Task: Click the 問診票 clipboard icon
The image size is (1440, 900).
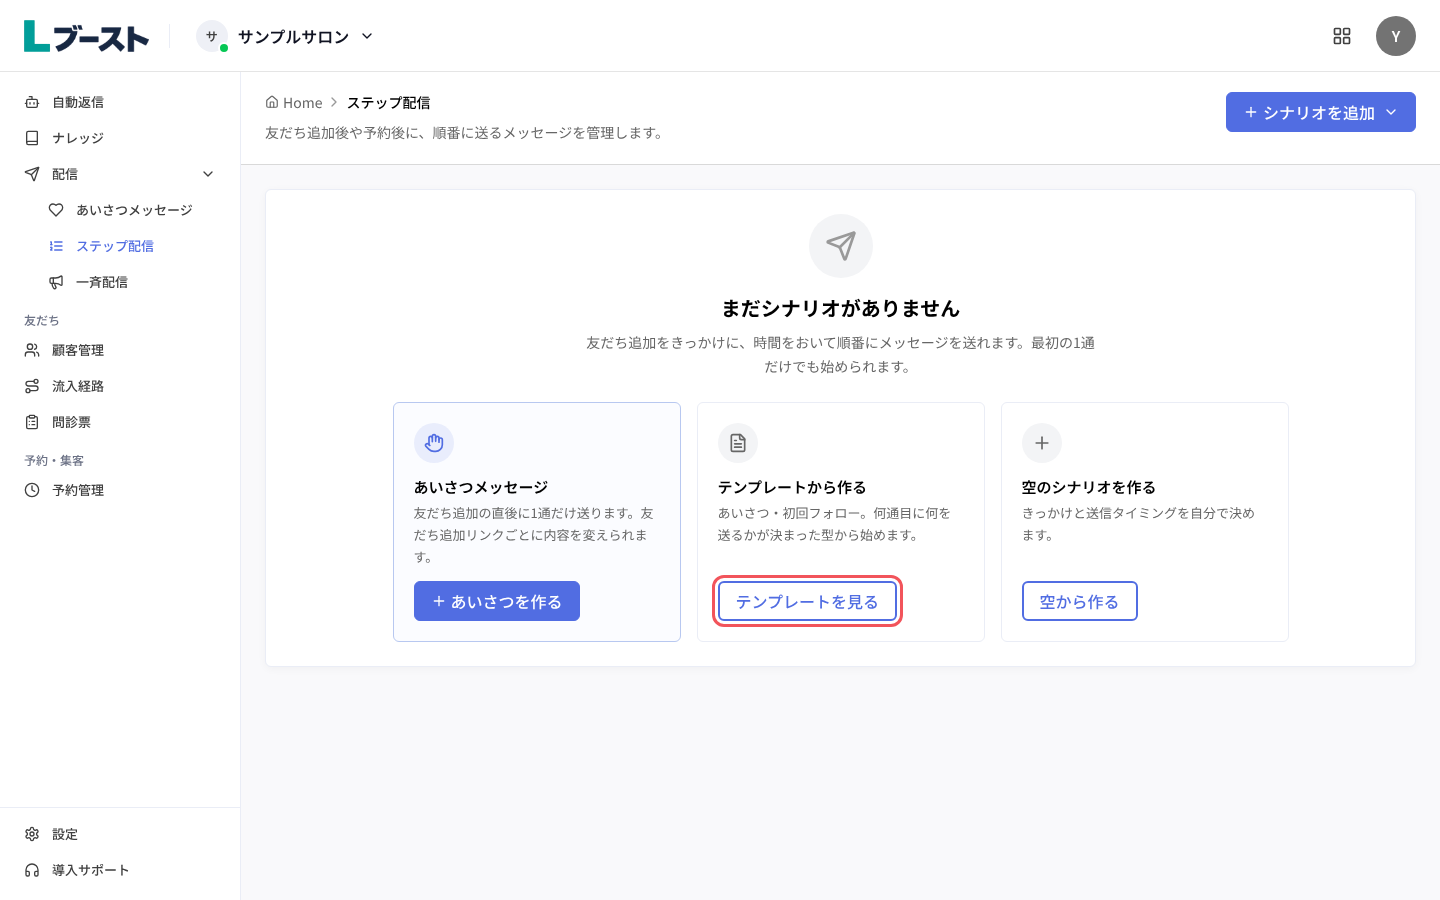Action: [x=32, y=422]
